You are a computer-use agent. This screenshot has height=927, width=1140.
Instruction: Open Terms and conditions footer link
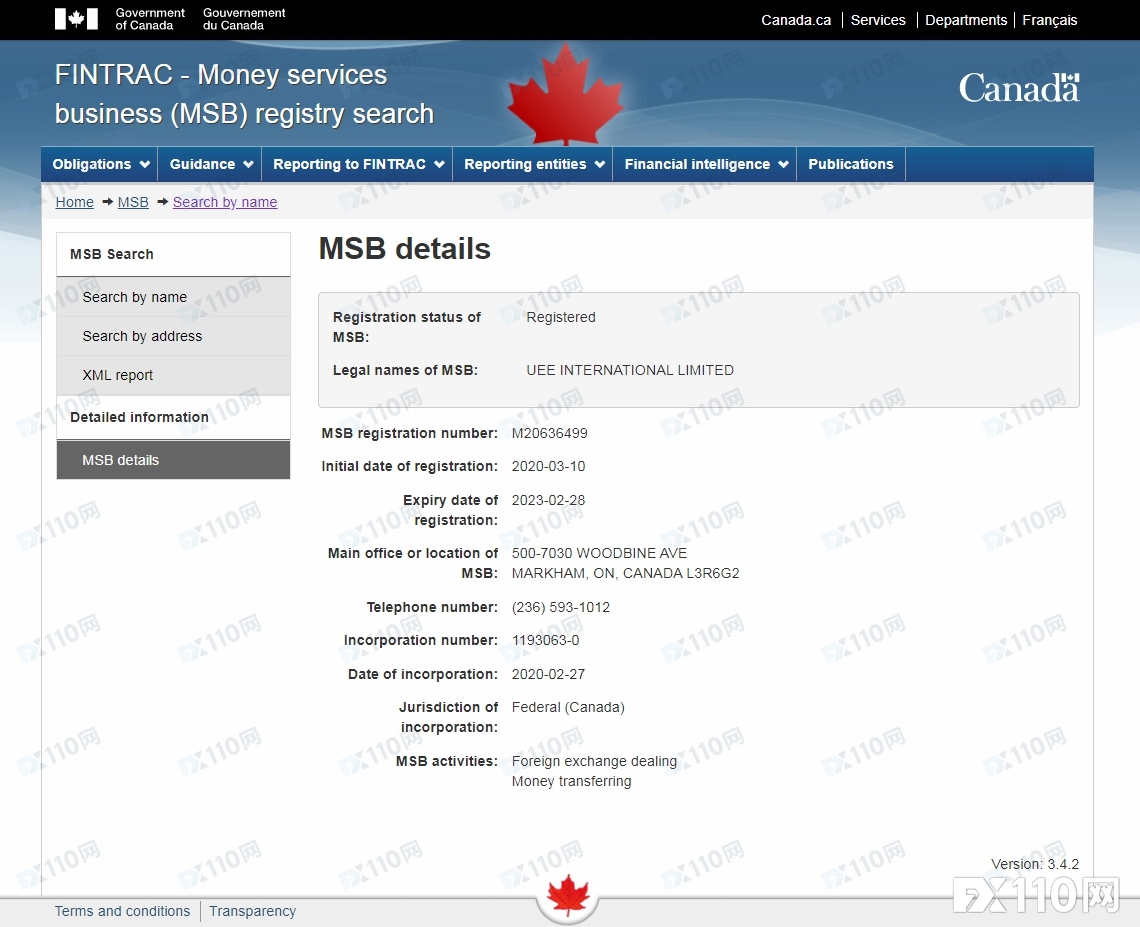pyautogui.click(x=122, y=911)
